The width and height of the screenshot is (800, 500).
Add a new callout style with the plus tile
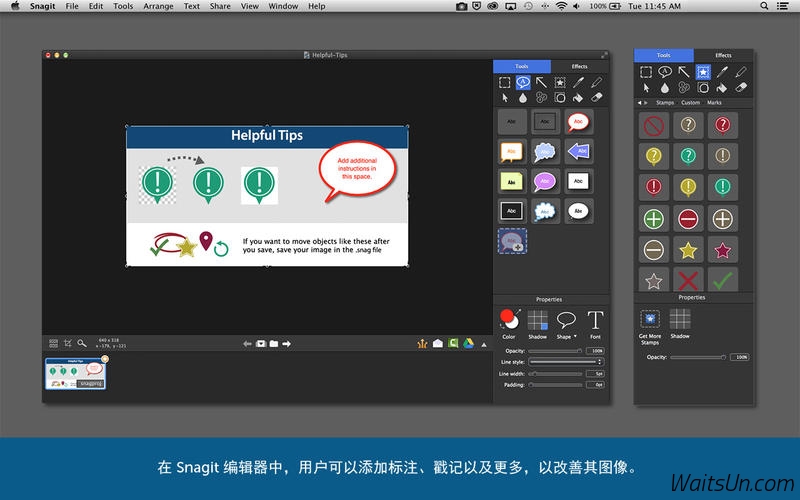click(512, 241)
